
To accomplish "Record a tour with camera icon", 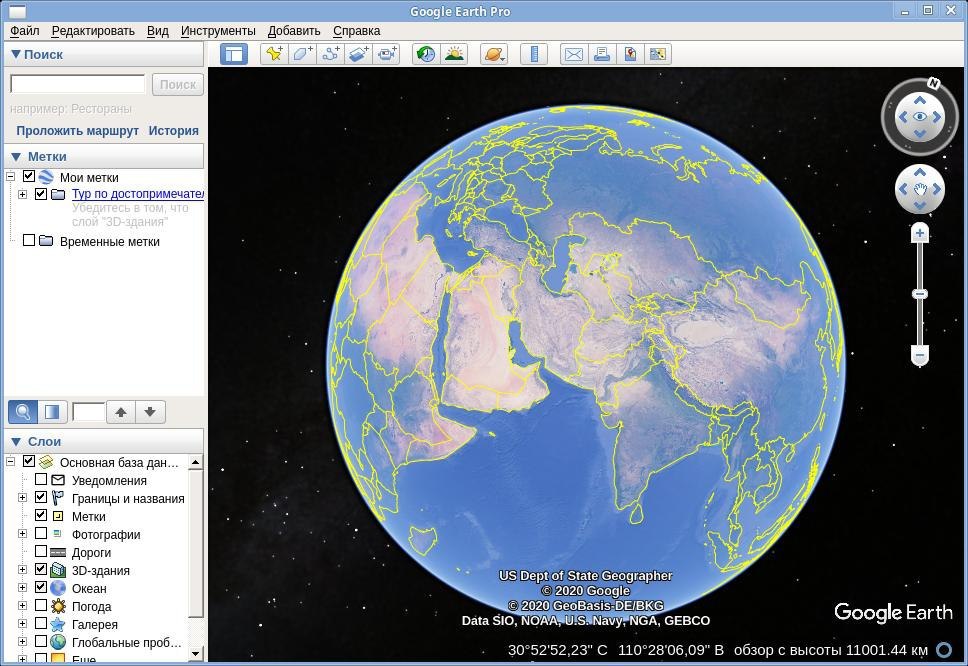I will [x=386, y=54].
